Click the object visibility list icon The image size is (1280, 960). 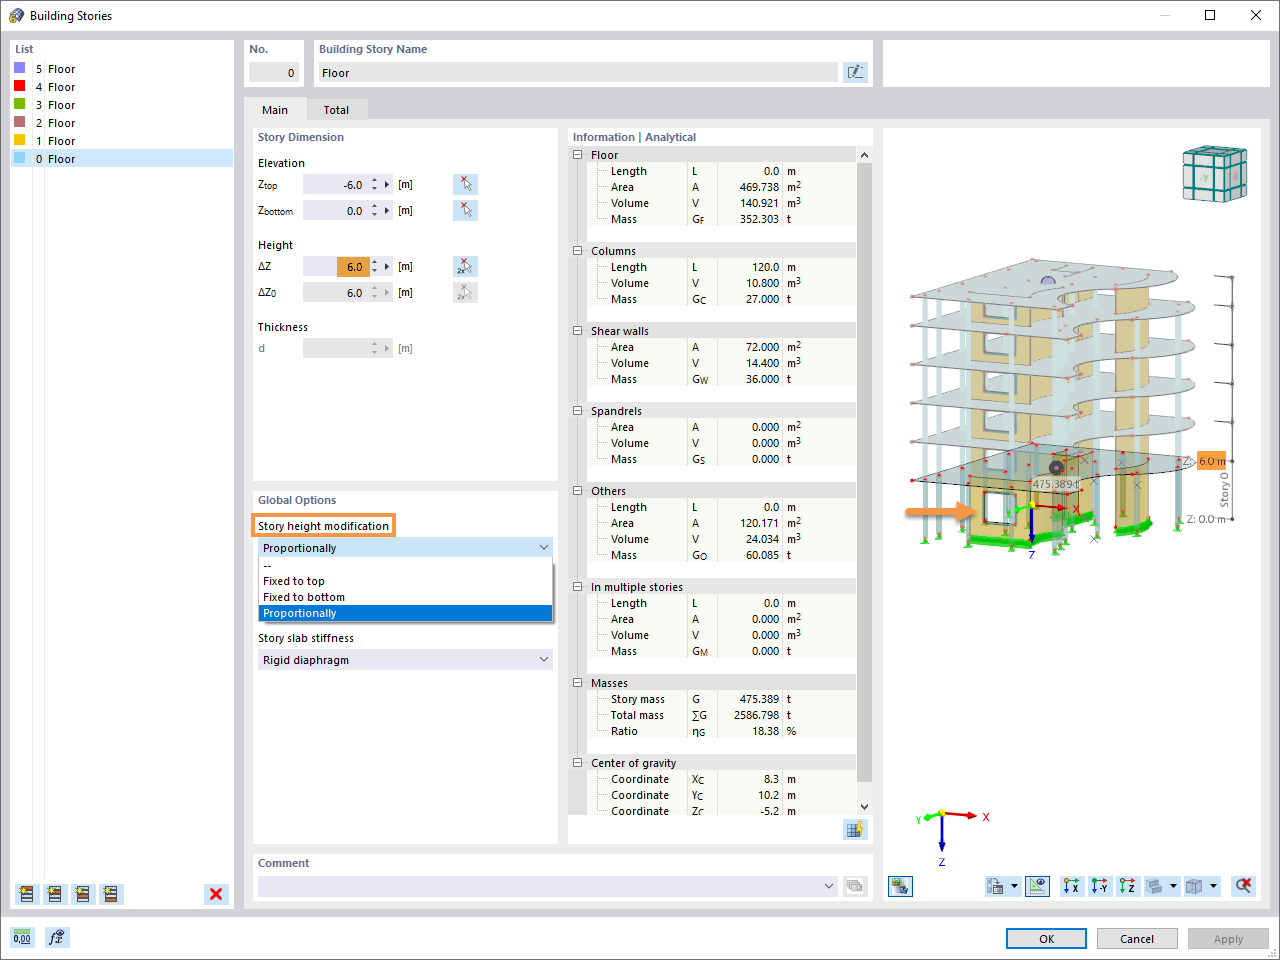point(996,885)
